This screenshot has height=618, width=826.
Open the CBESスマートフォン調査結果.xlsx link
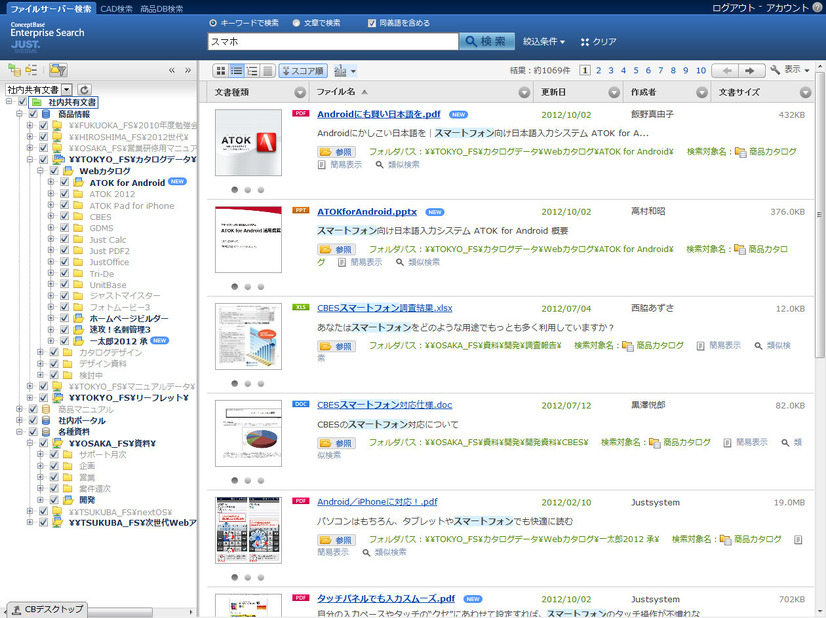pos(385,308)
